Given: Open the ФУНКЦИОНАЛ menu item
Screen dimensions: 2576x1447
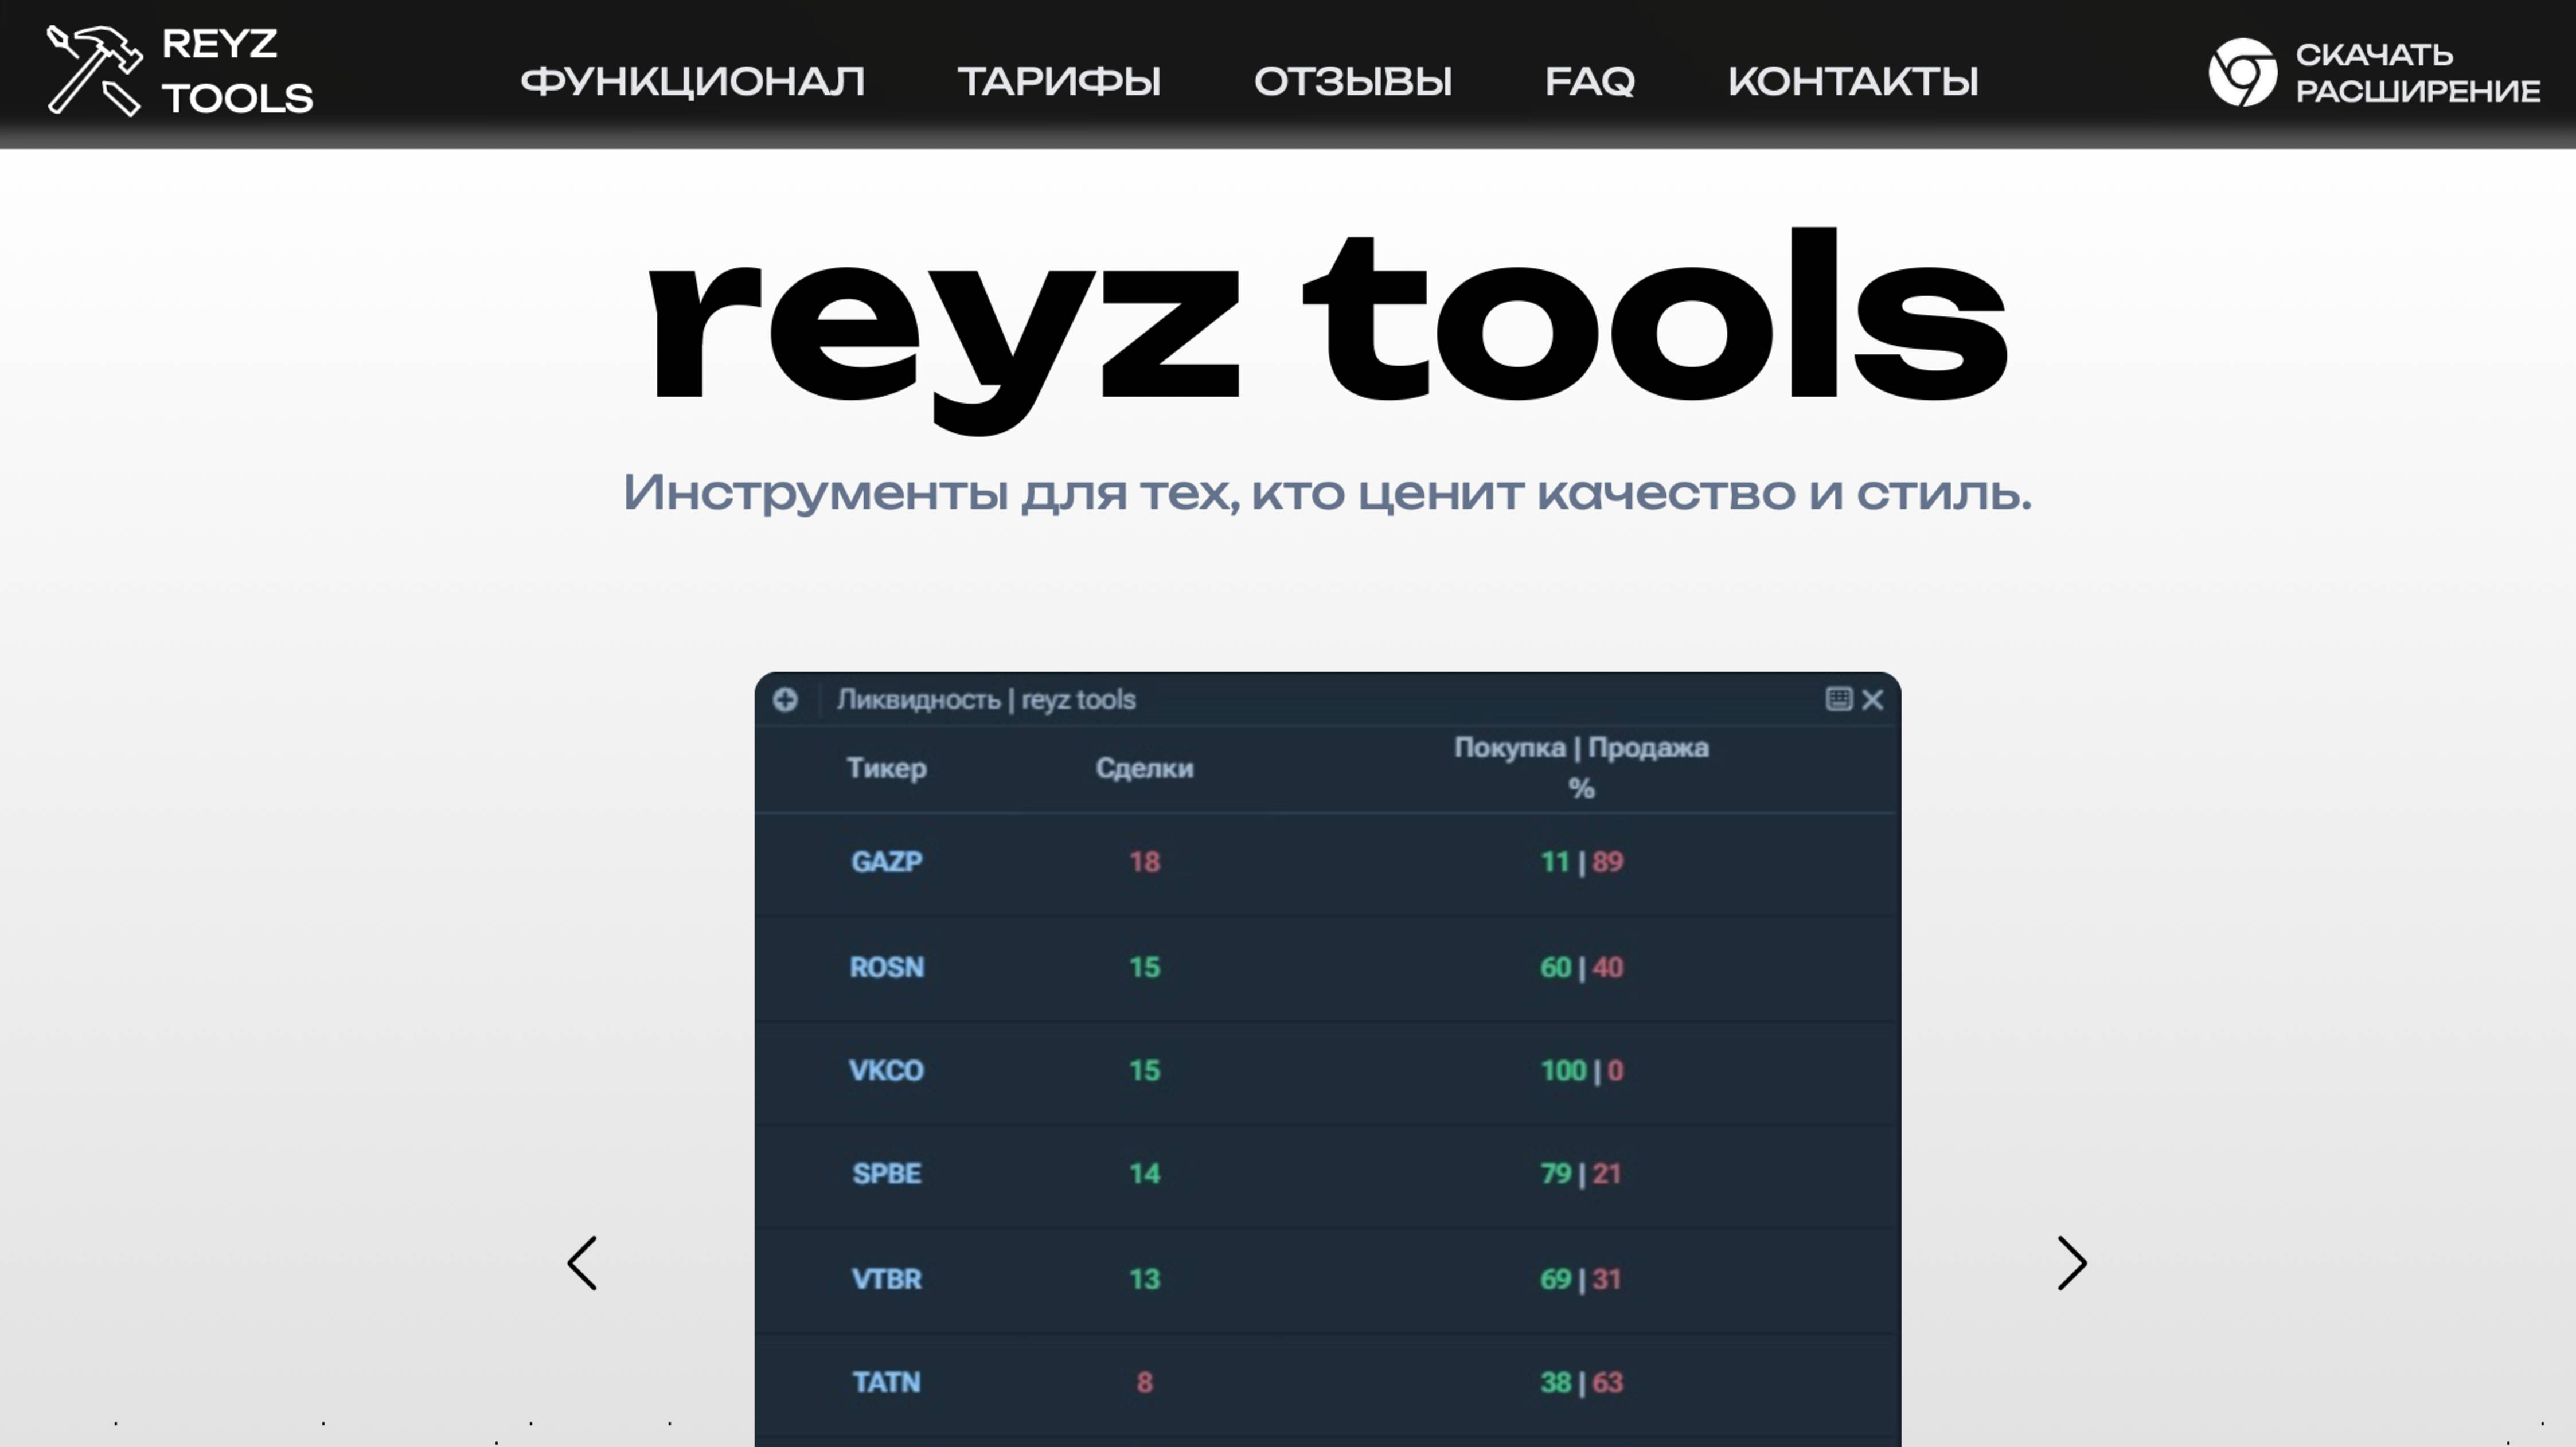Looking at the screenshot, I should pyautogui.click(x=692, y=81).
